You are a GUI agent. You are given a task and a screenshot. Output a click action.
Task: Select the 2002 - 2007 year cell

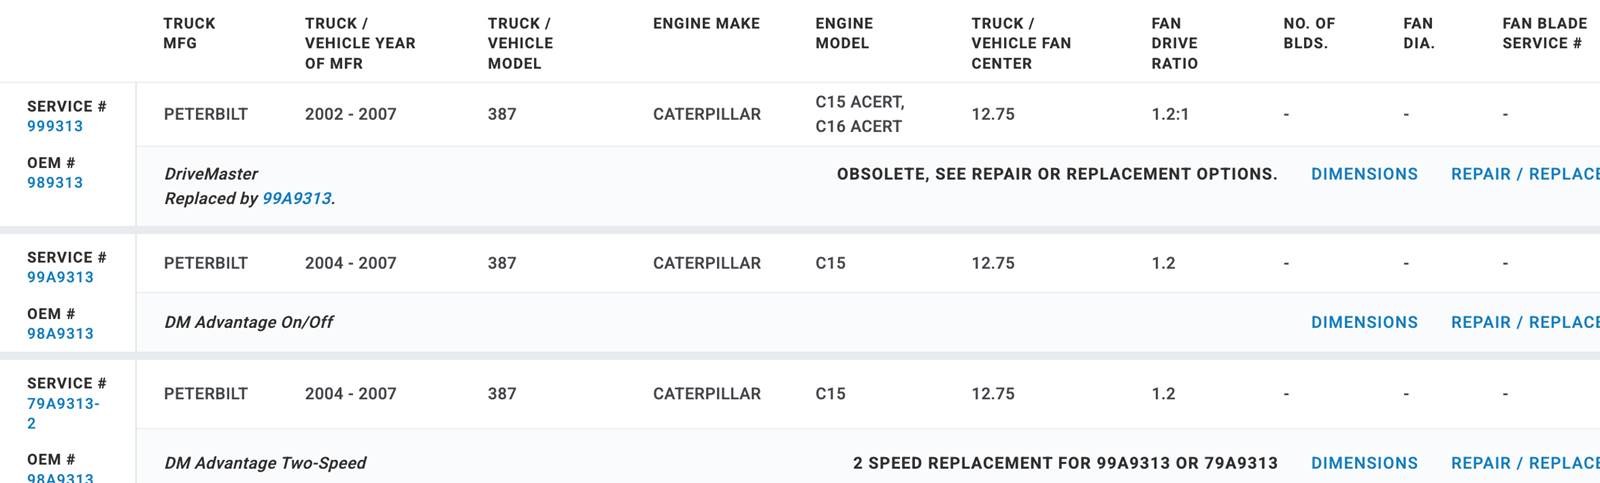351,114
